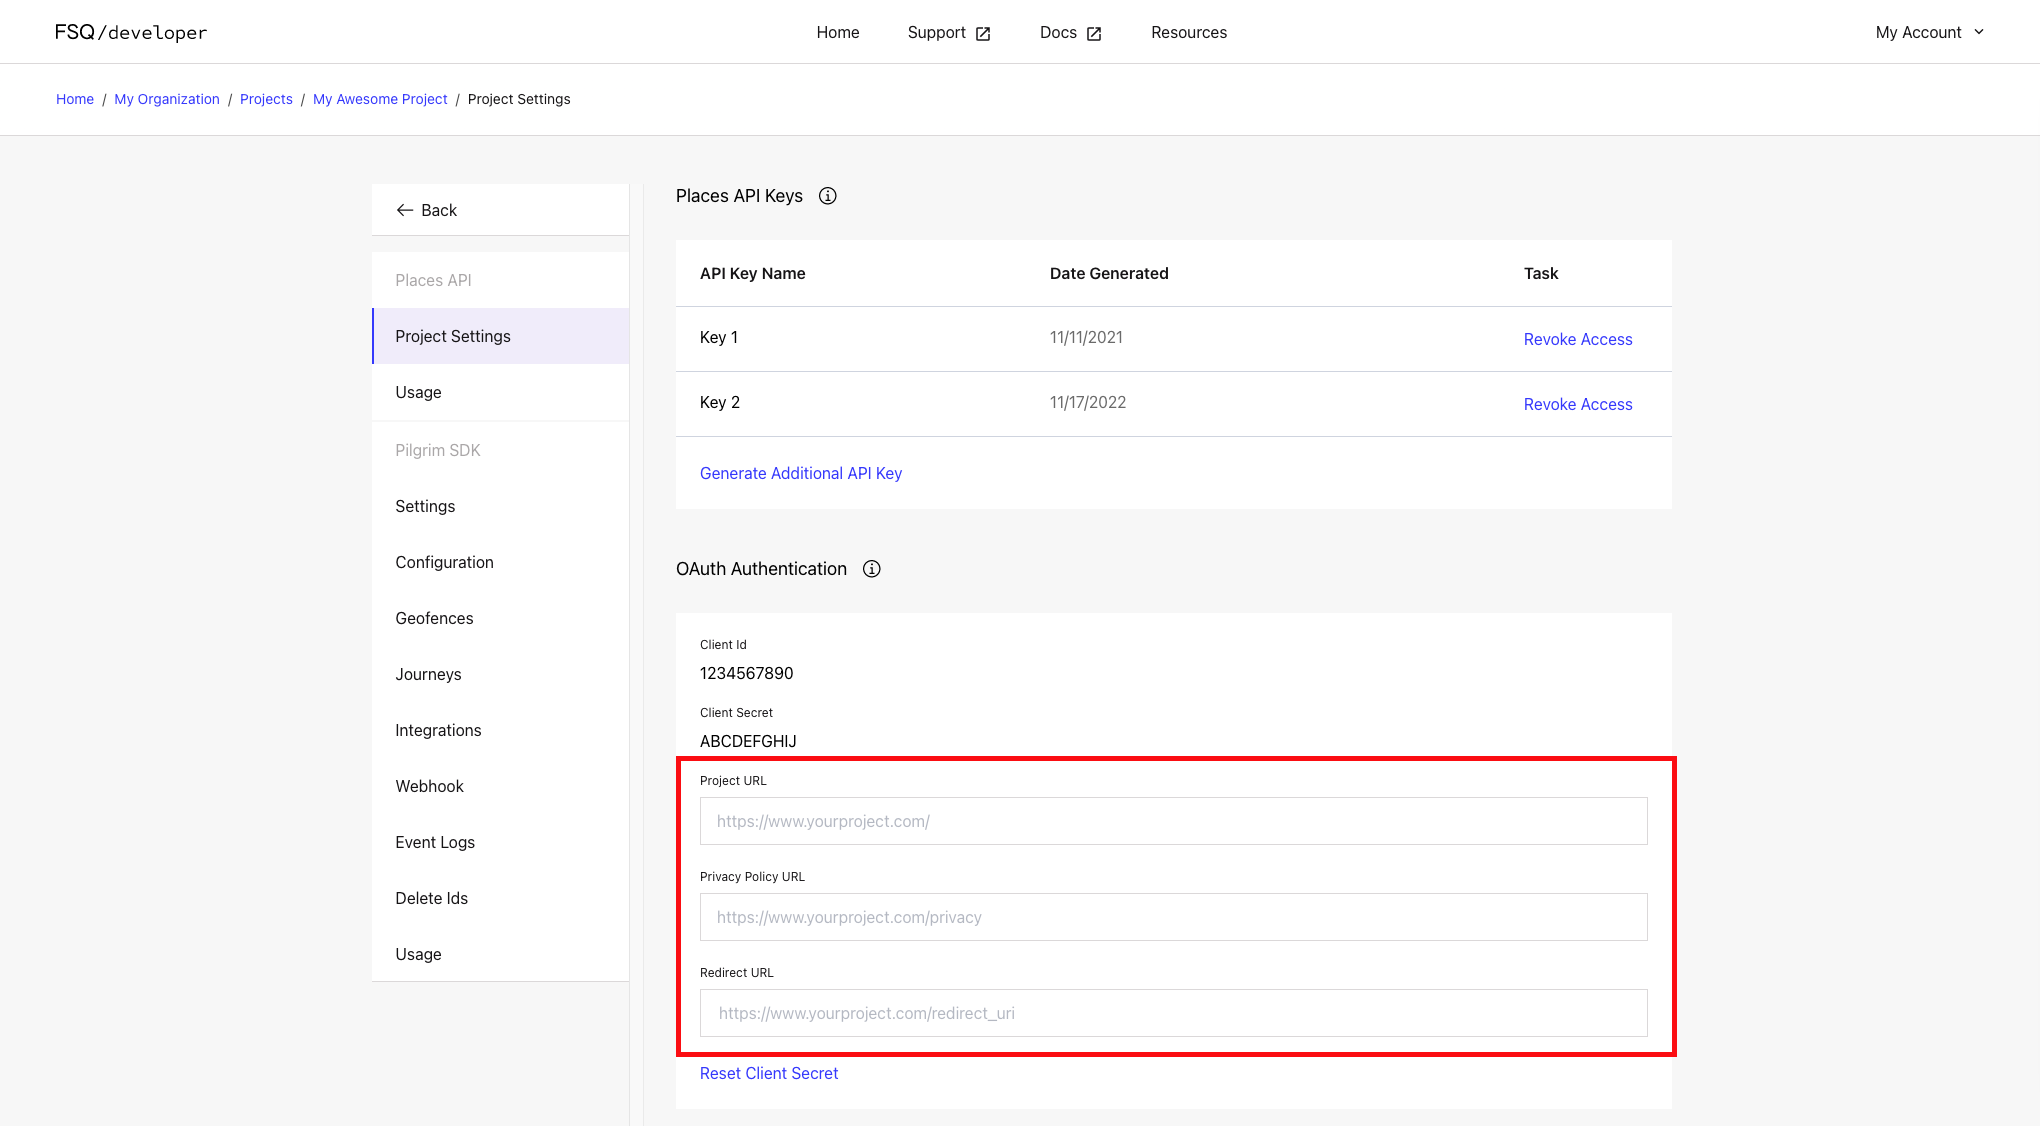Focus the Redirect URL input field
This screenshot has height=1126, width=2040.
(1172, 1013)
